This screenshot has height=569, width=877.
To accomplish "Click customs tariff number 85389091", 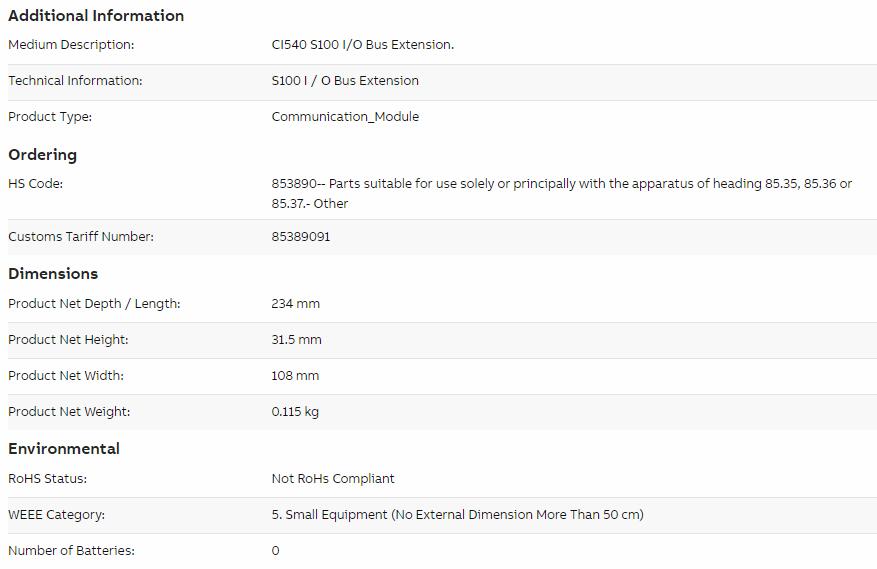I will 301,237.
